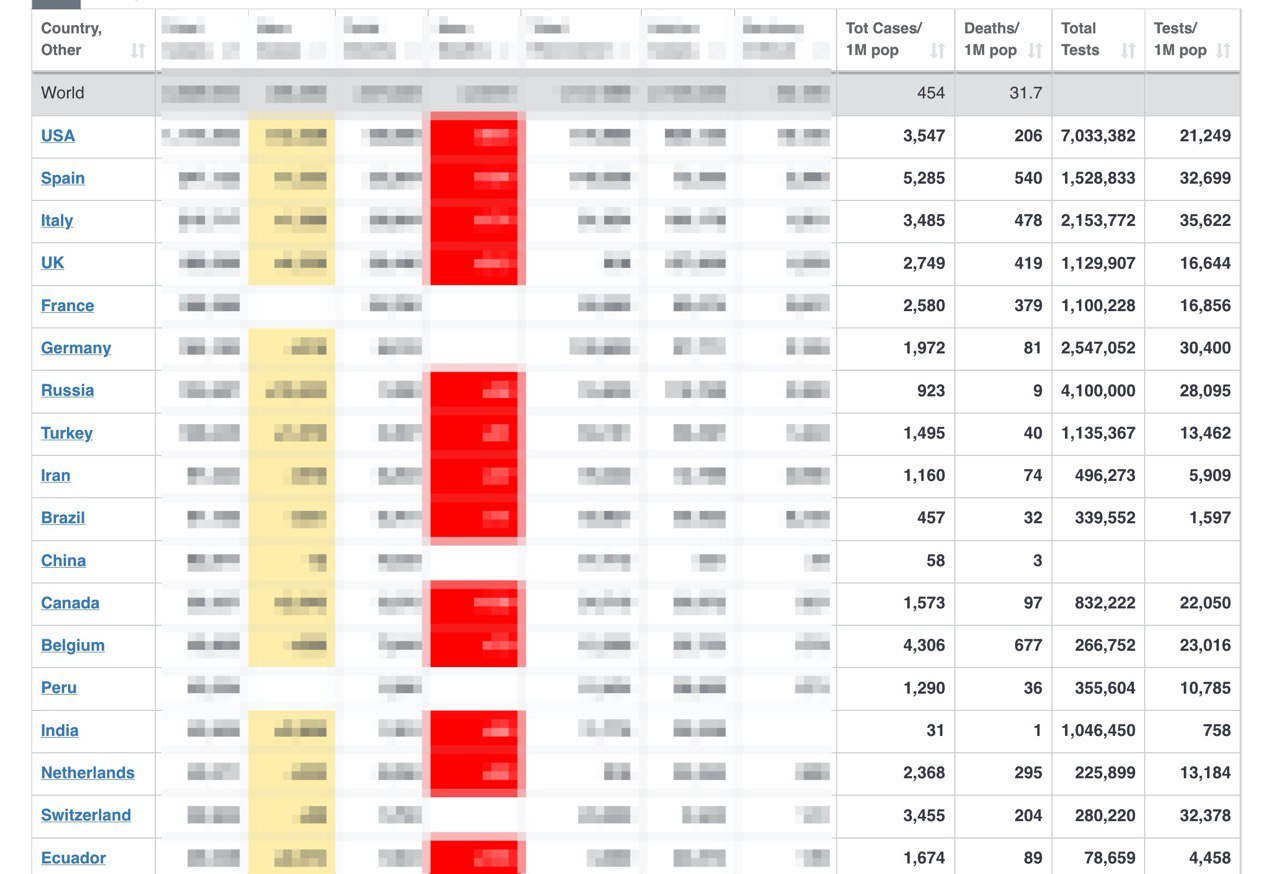Open the UK country link
The image size is (1280, 874).
(x=52, y=263)
